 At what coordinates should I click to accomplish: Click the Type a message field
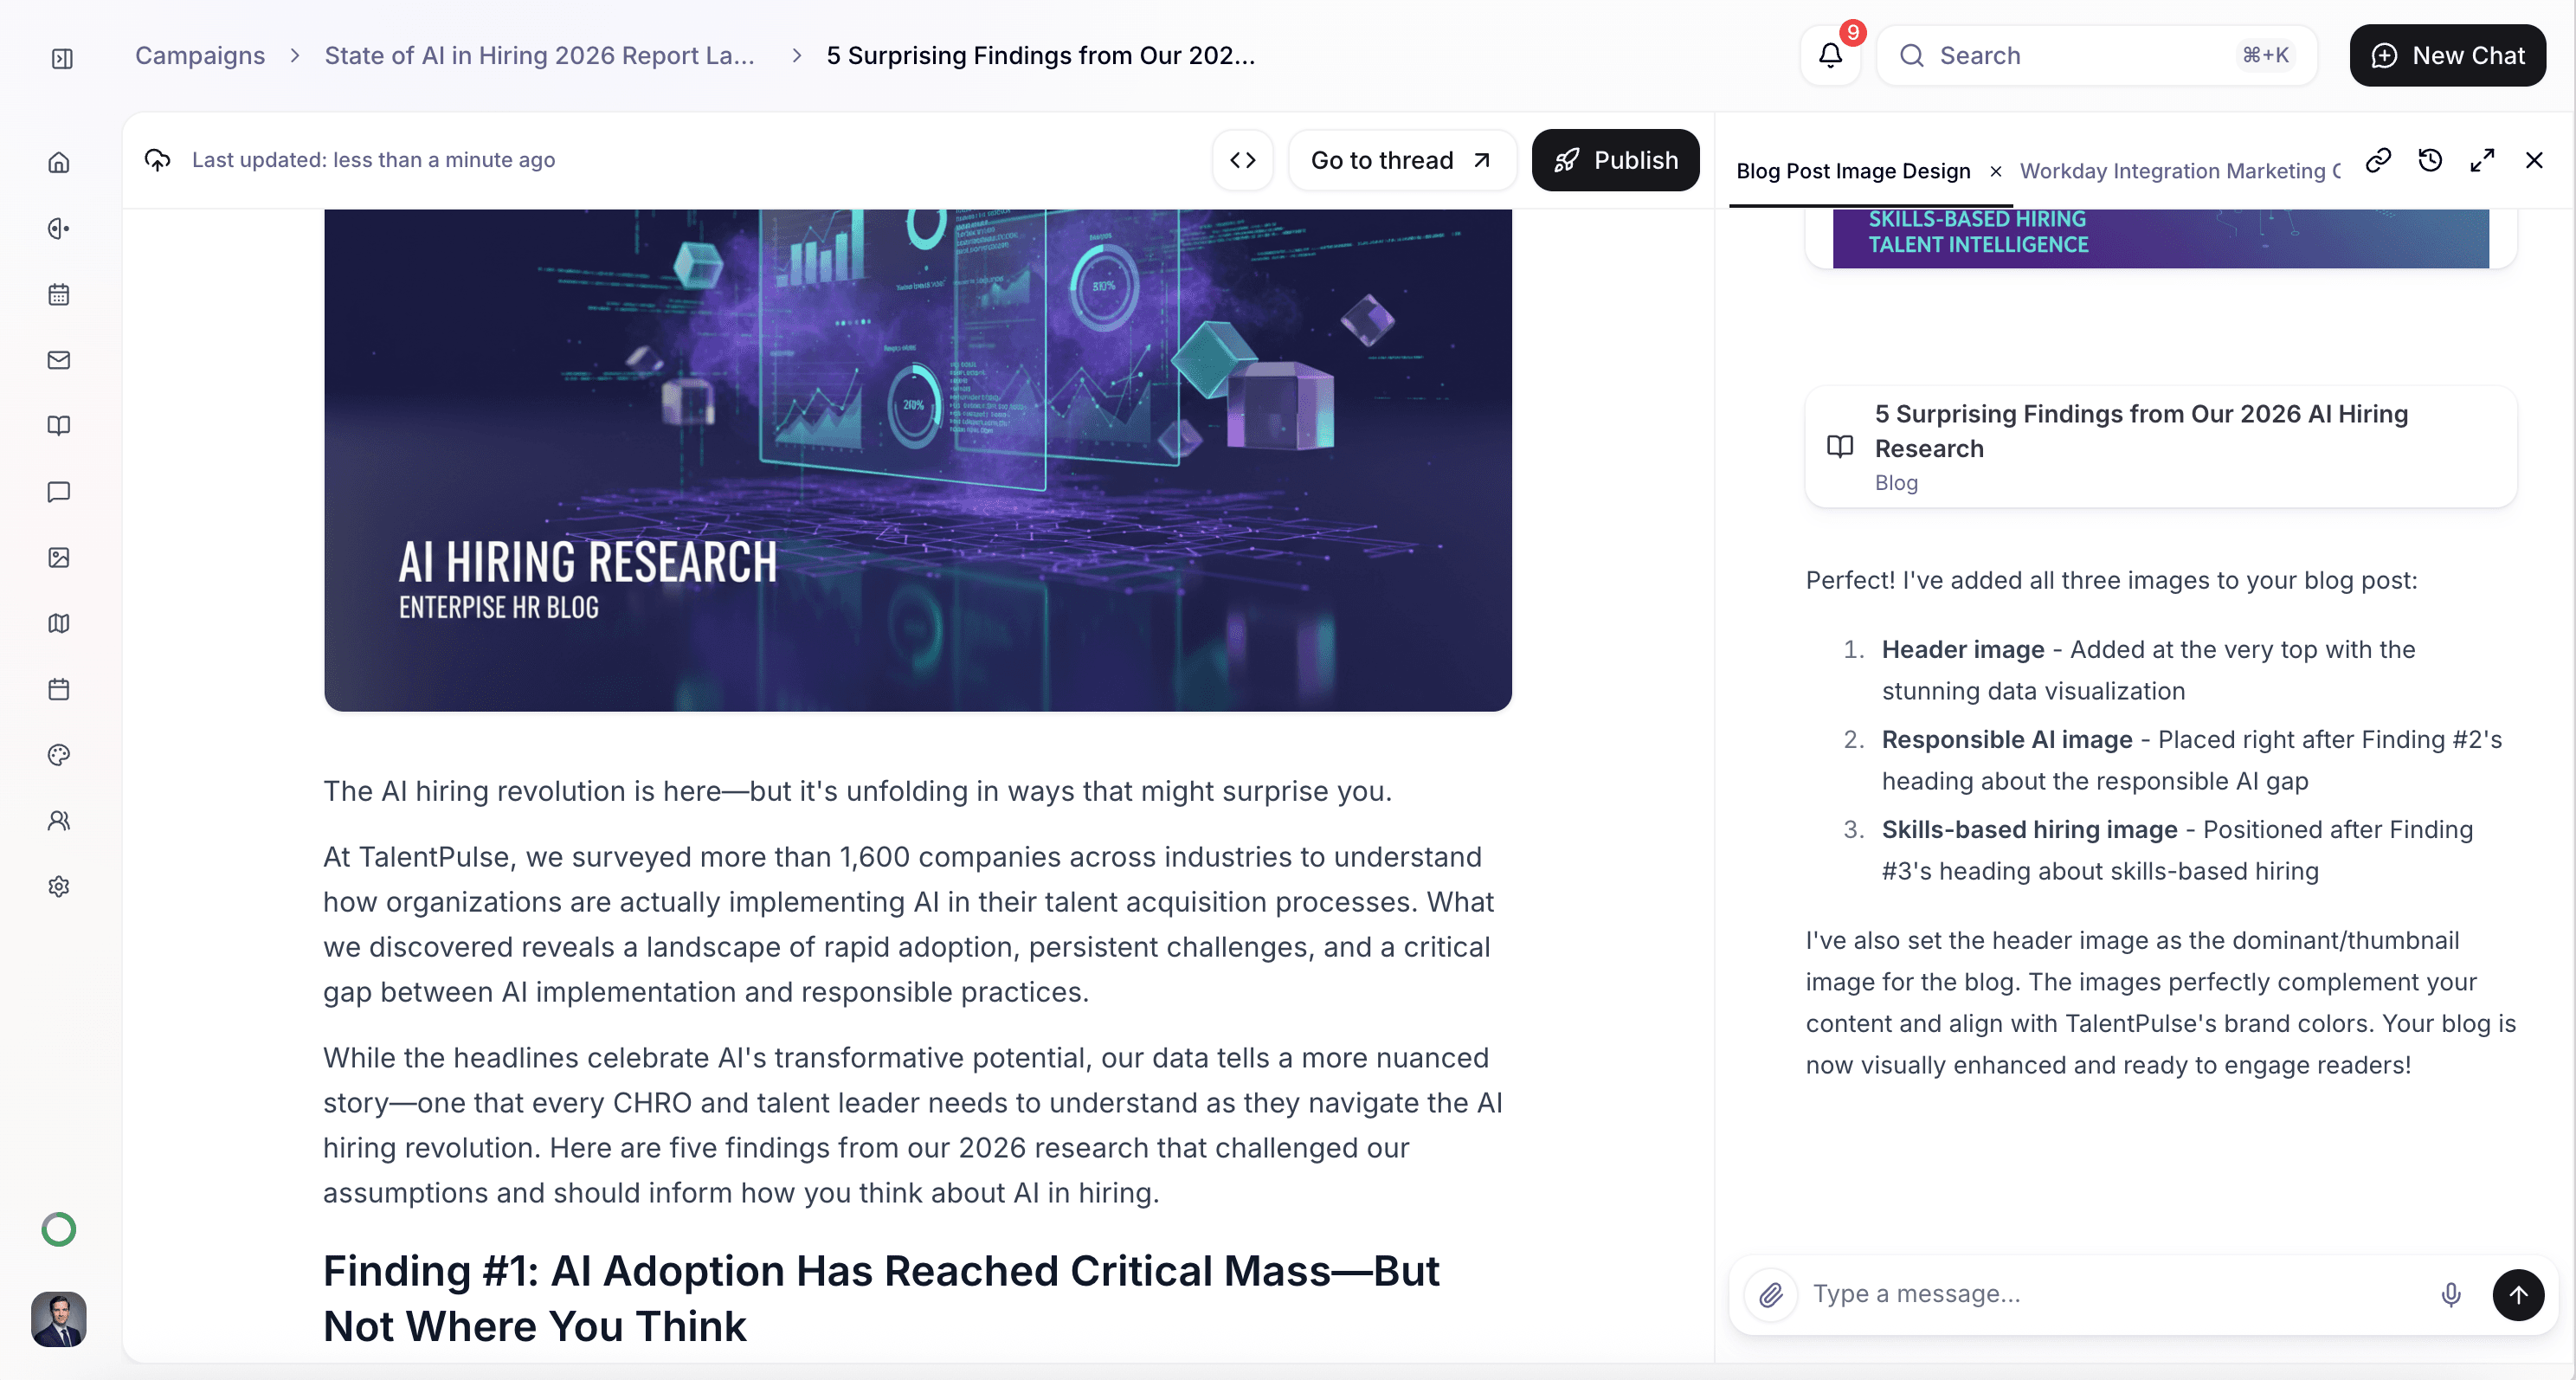2110,1294
